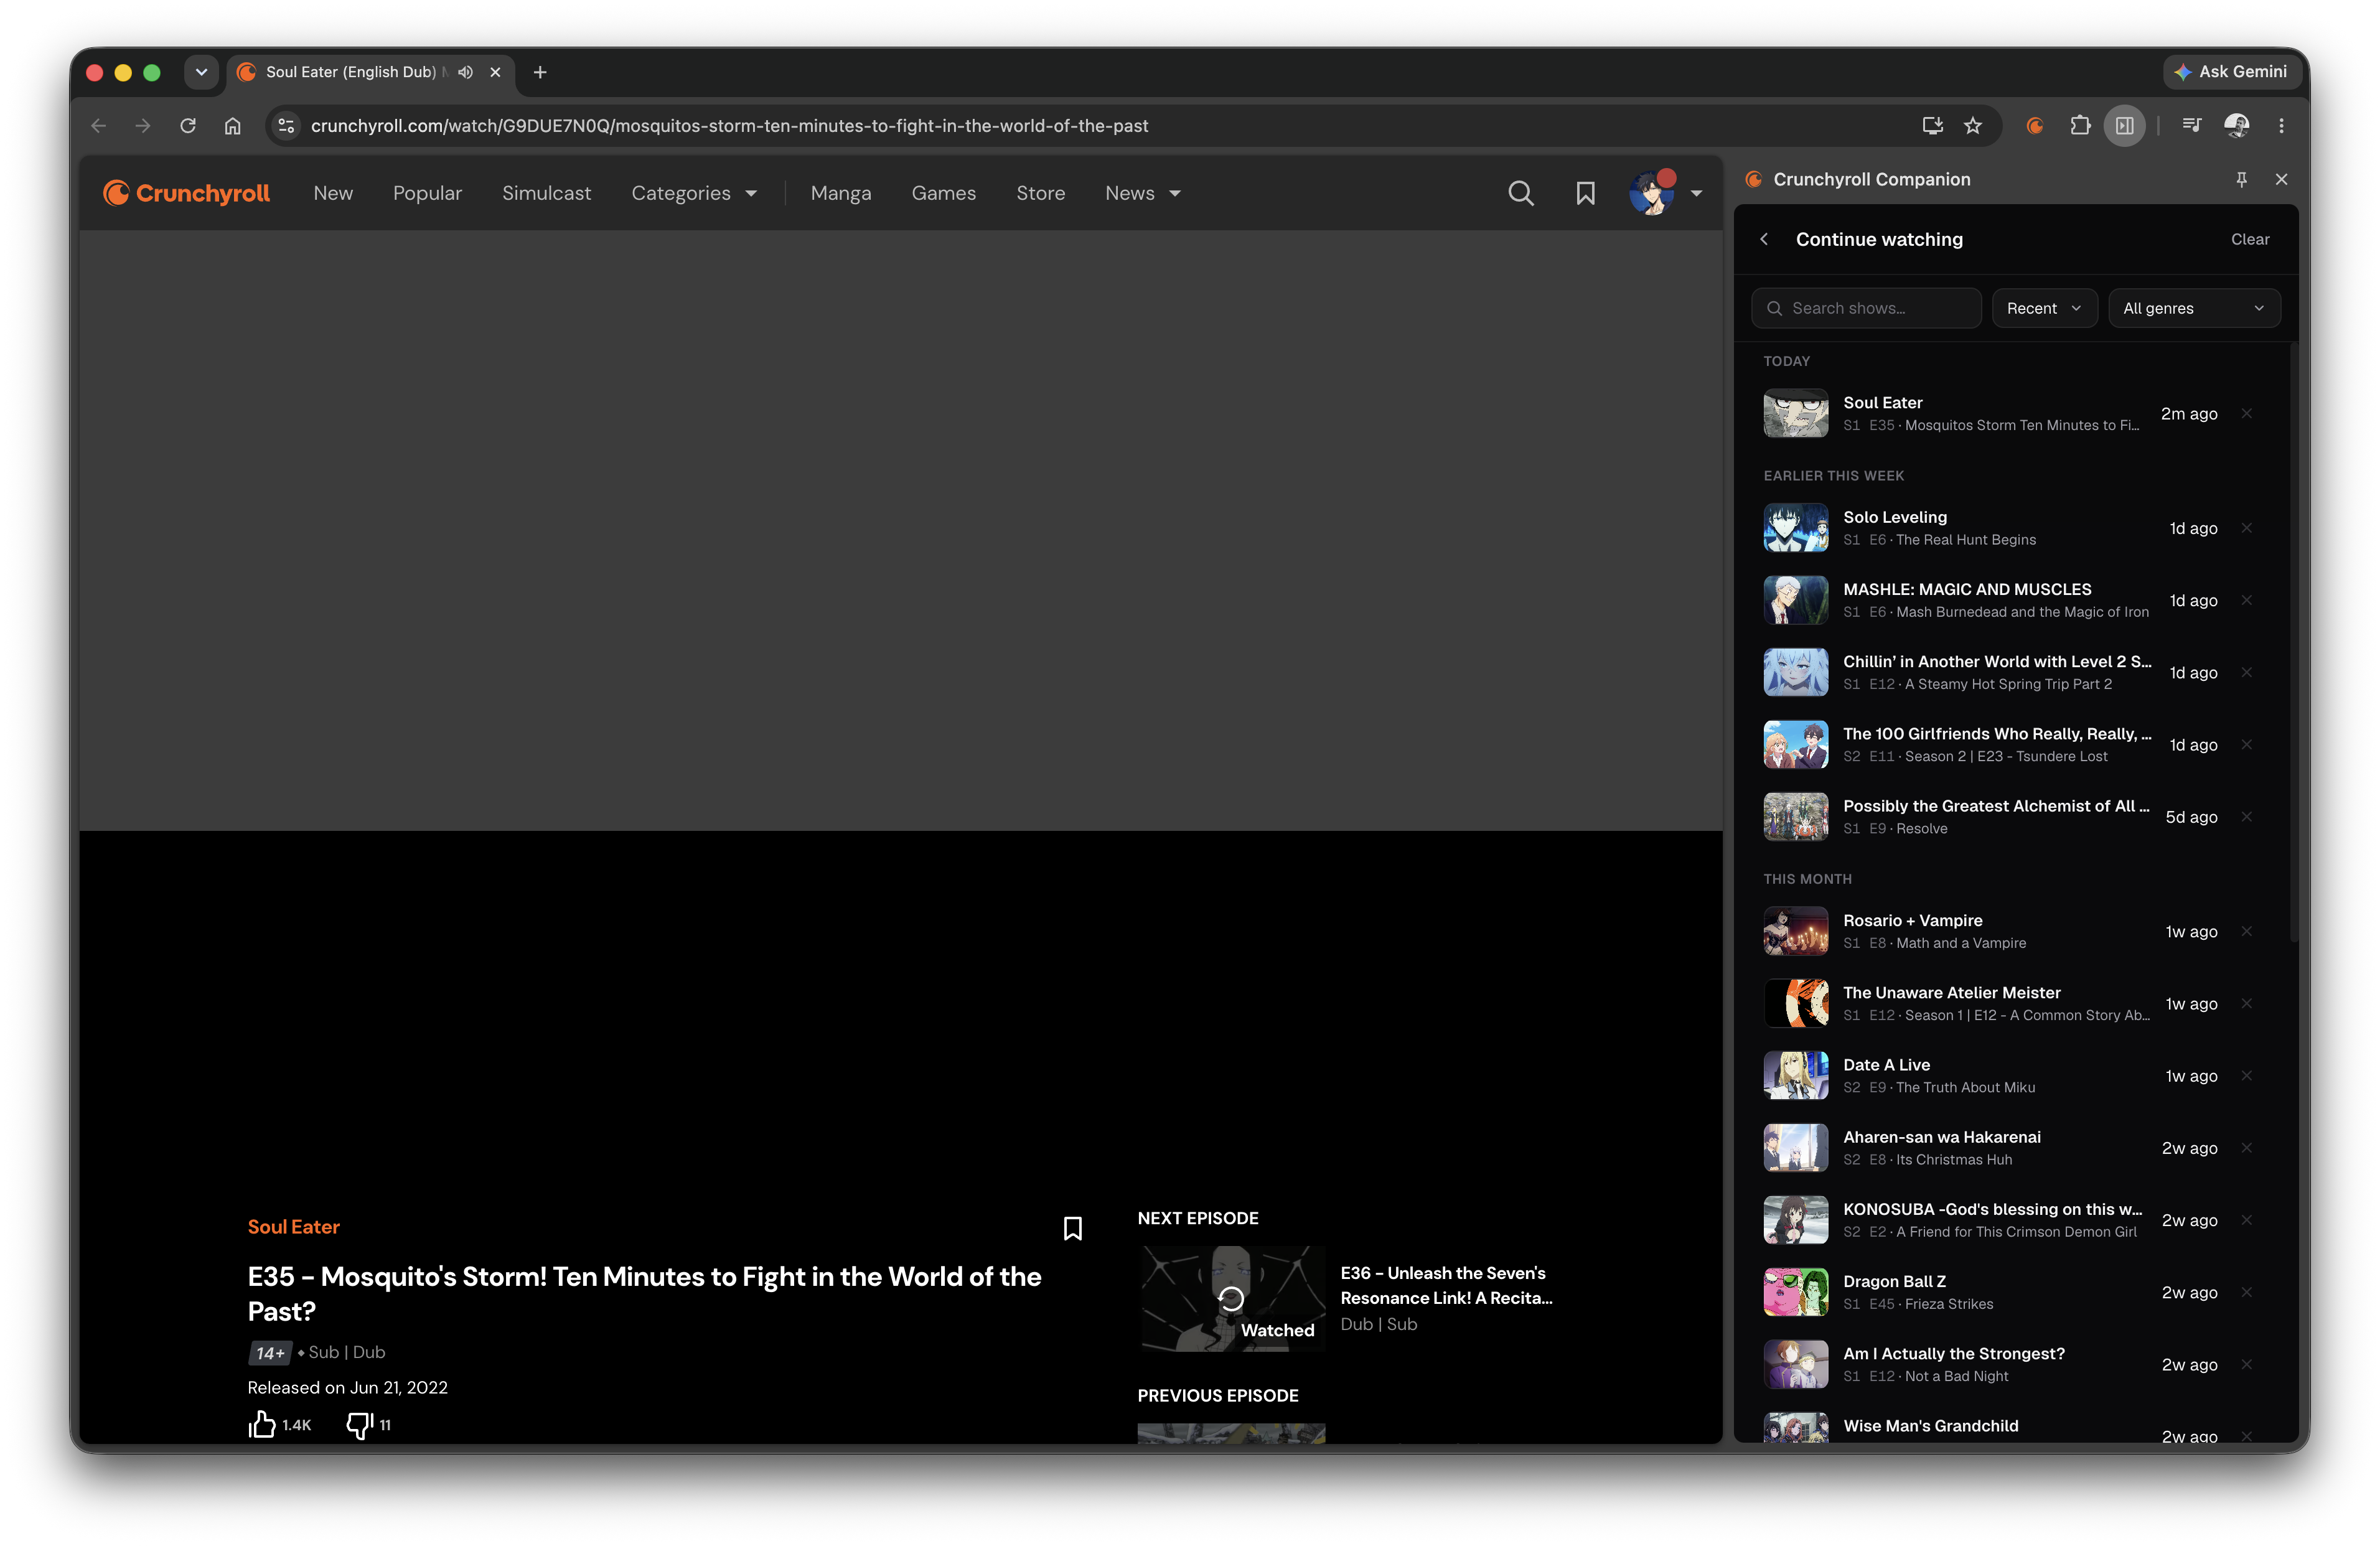The height and width of the screenshot is (1546, 2380).
Task: Toggle episode bookmark next to Soul Eater title
Action: tap(1073, 1228)
